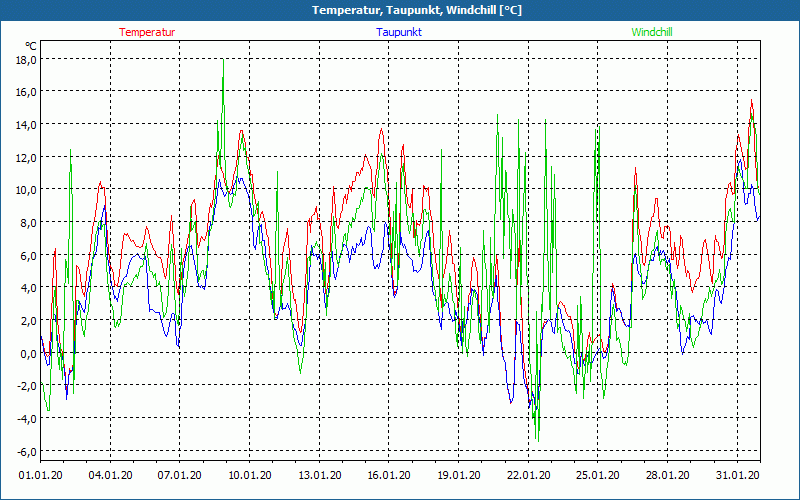800x500 pixels.
Task: Click the 04.01.20 date label
Action: click(x=110, y=475)
